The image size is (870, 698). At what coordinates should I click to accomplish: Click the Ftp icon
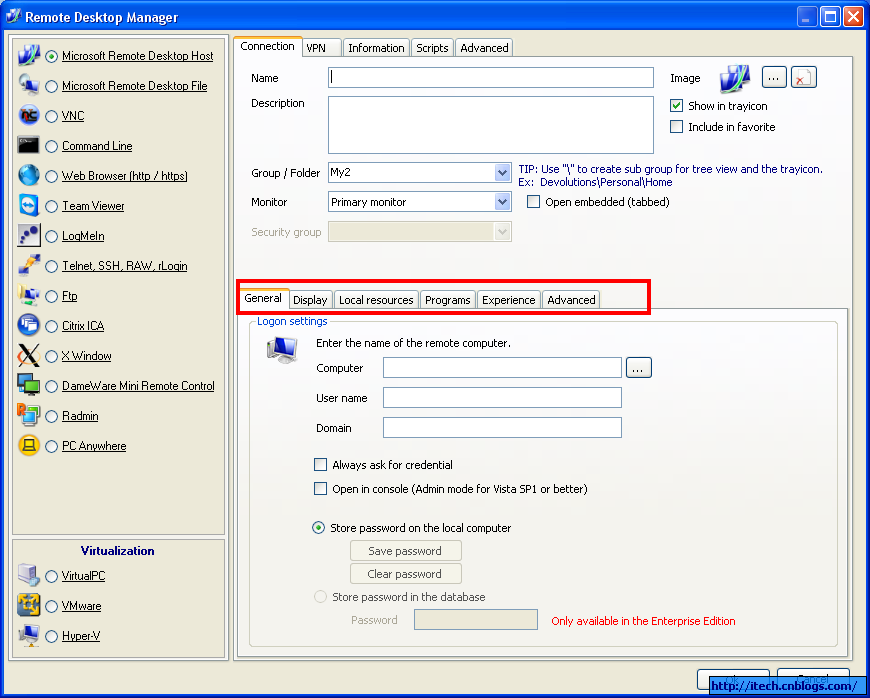pos(29,295)
